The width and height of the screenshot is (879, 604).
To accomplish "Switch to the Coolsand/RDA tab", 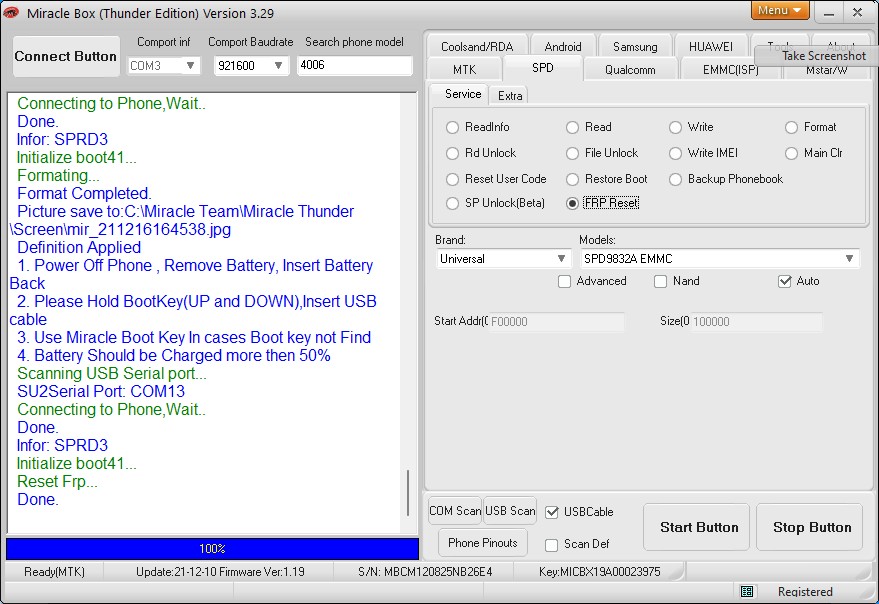I will tap(477, 47).
